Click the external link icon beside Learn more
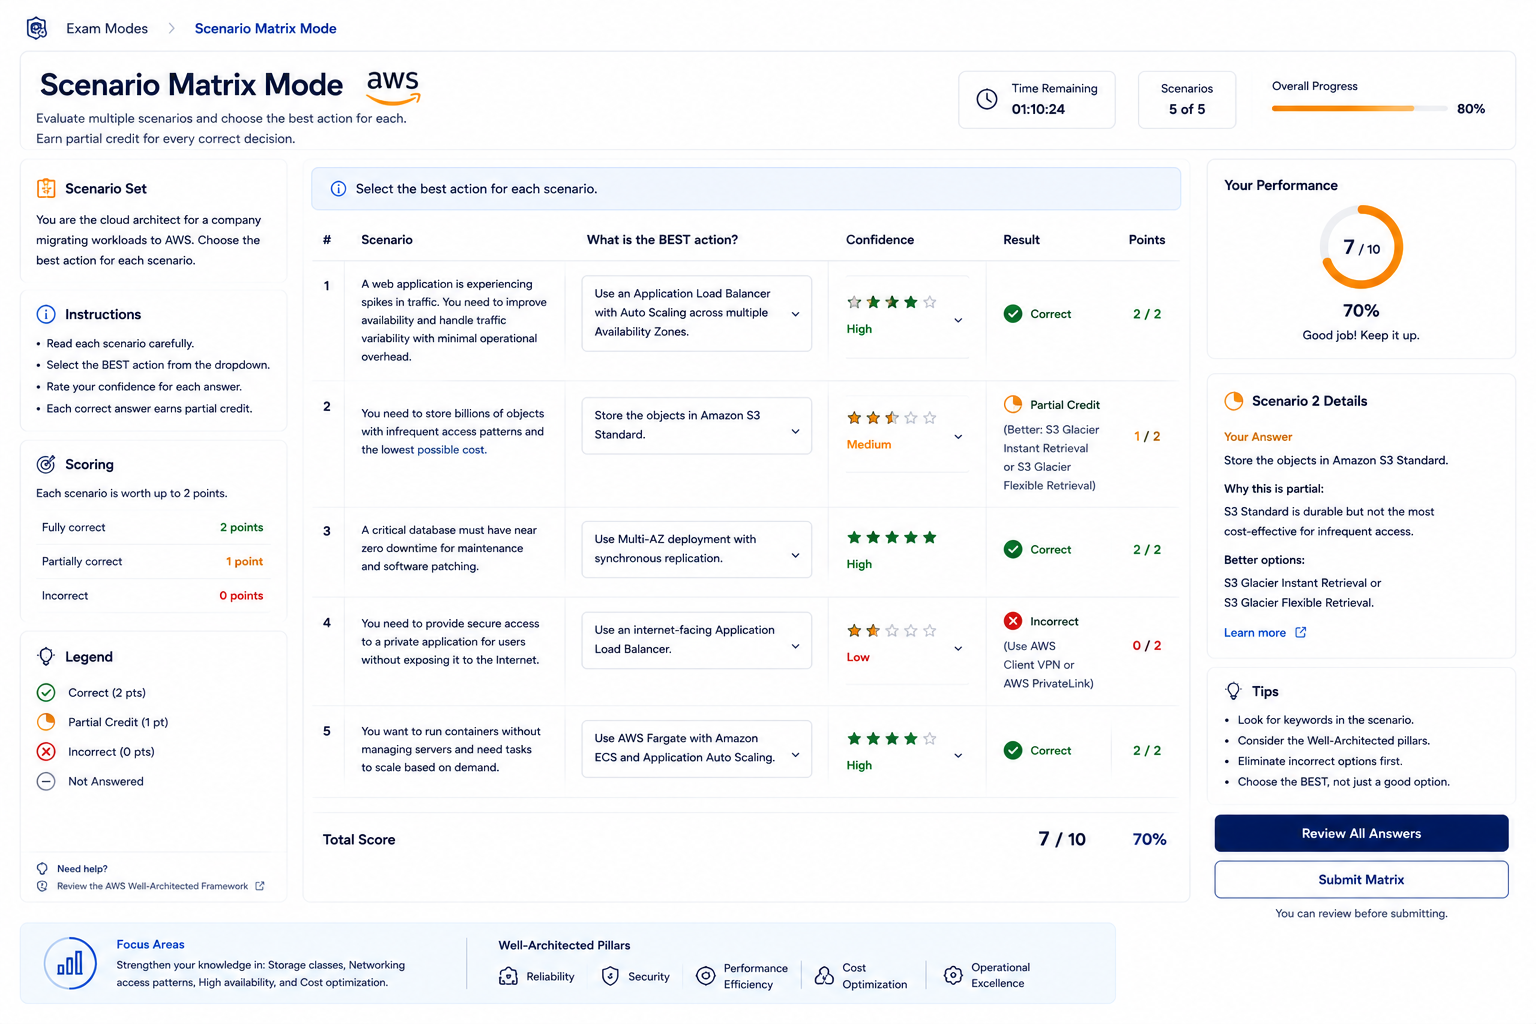The height and width of the screenshot is (1024, 1536). (x=1300, y=632)
